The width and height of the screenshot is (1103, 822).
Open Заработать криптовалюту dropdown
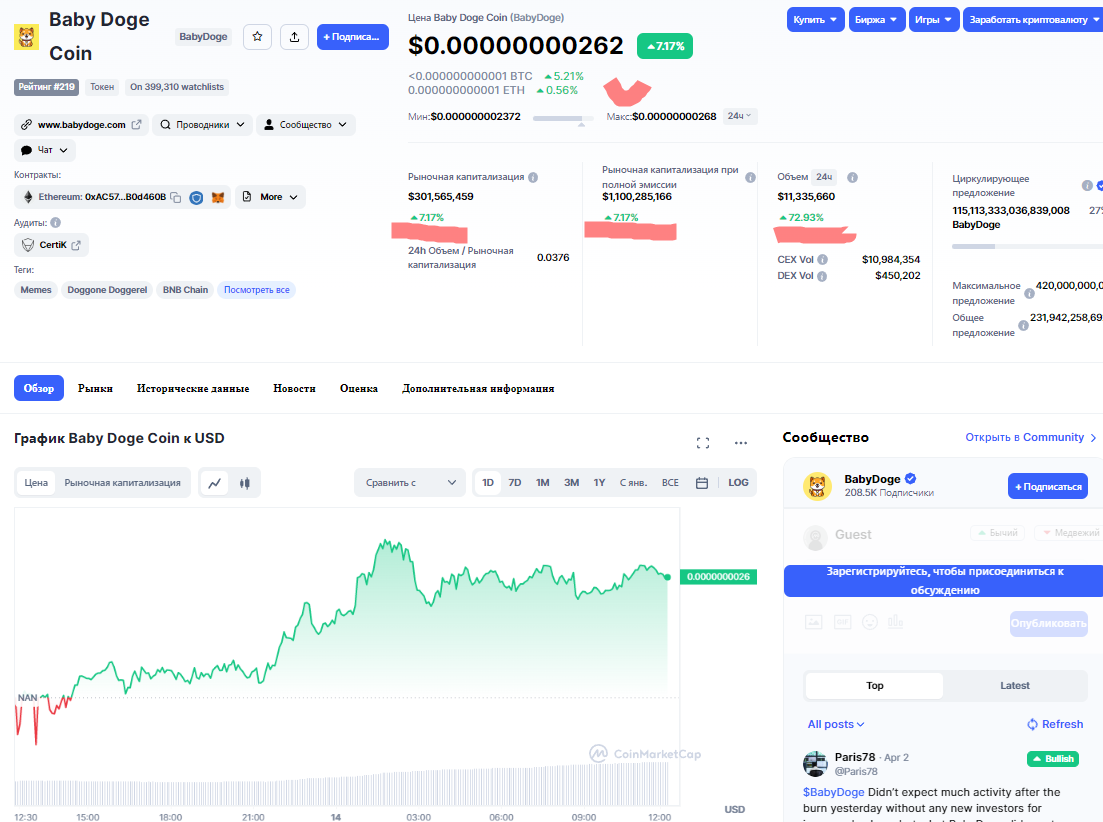[x=1033, y=20]
